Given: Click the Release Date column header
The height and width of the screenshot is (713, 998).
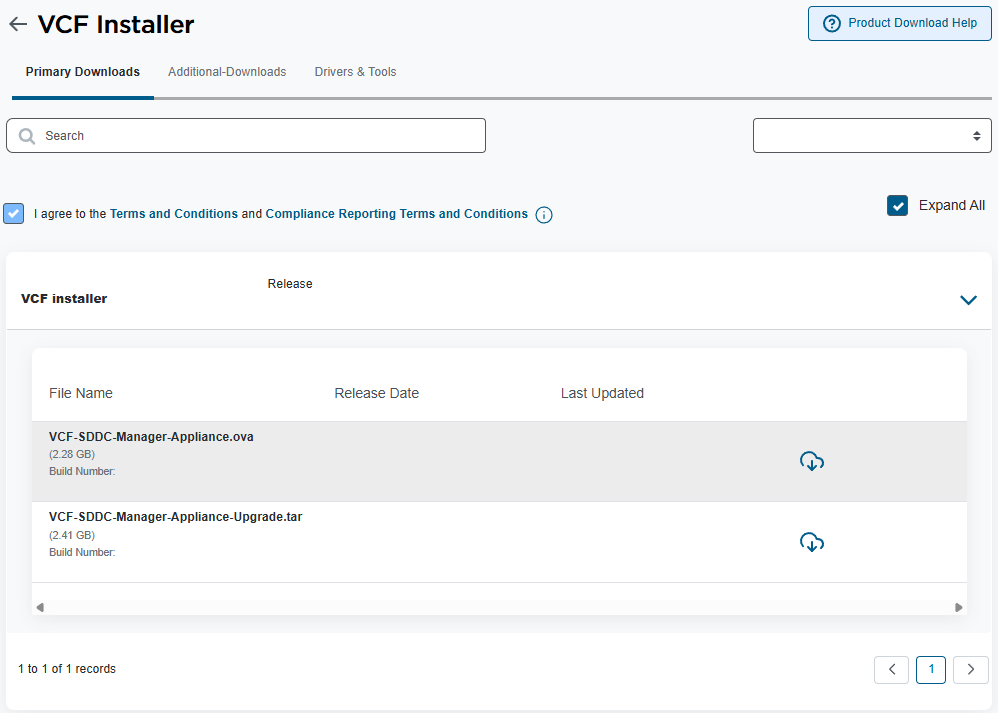Looking at the screenshot, I should [377, 393].
